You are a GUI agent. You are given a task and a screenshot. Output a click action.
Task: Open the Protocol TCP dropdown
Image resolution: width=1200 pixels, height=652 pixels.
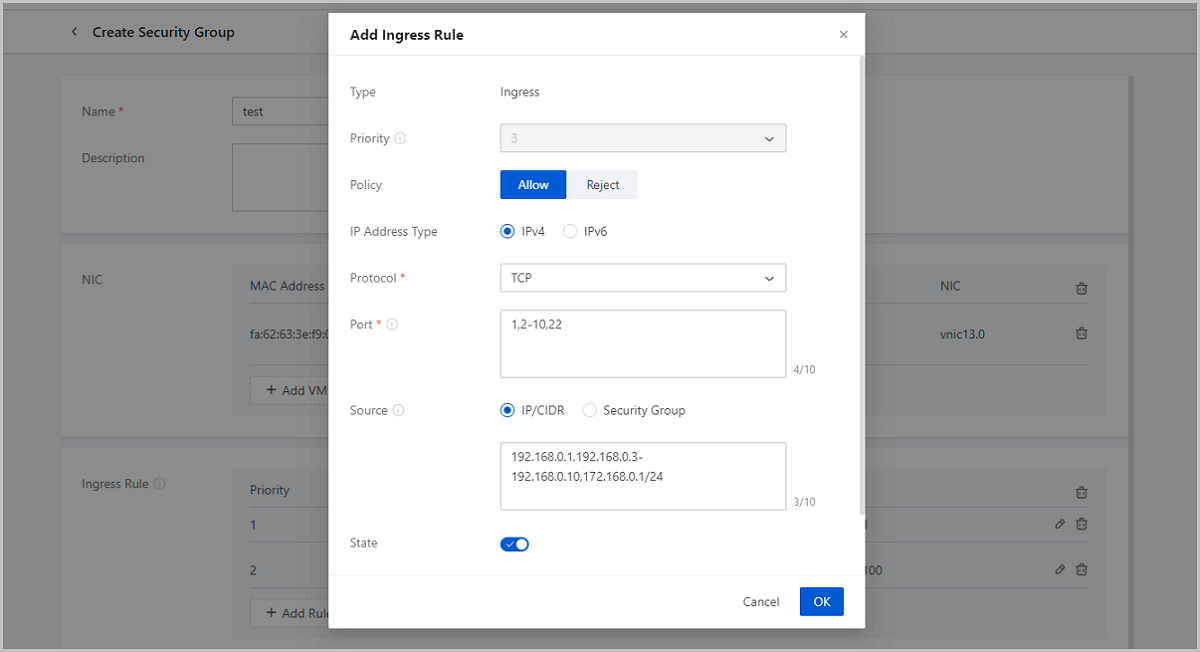642,278
